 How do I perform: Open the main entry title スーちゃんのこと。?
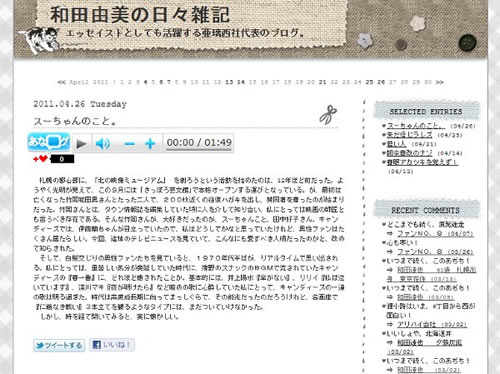[x=75, y=121]
